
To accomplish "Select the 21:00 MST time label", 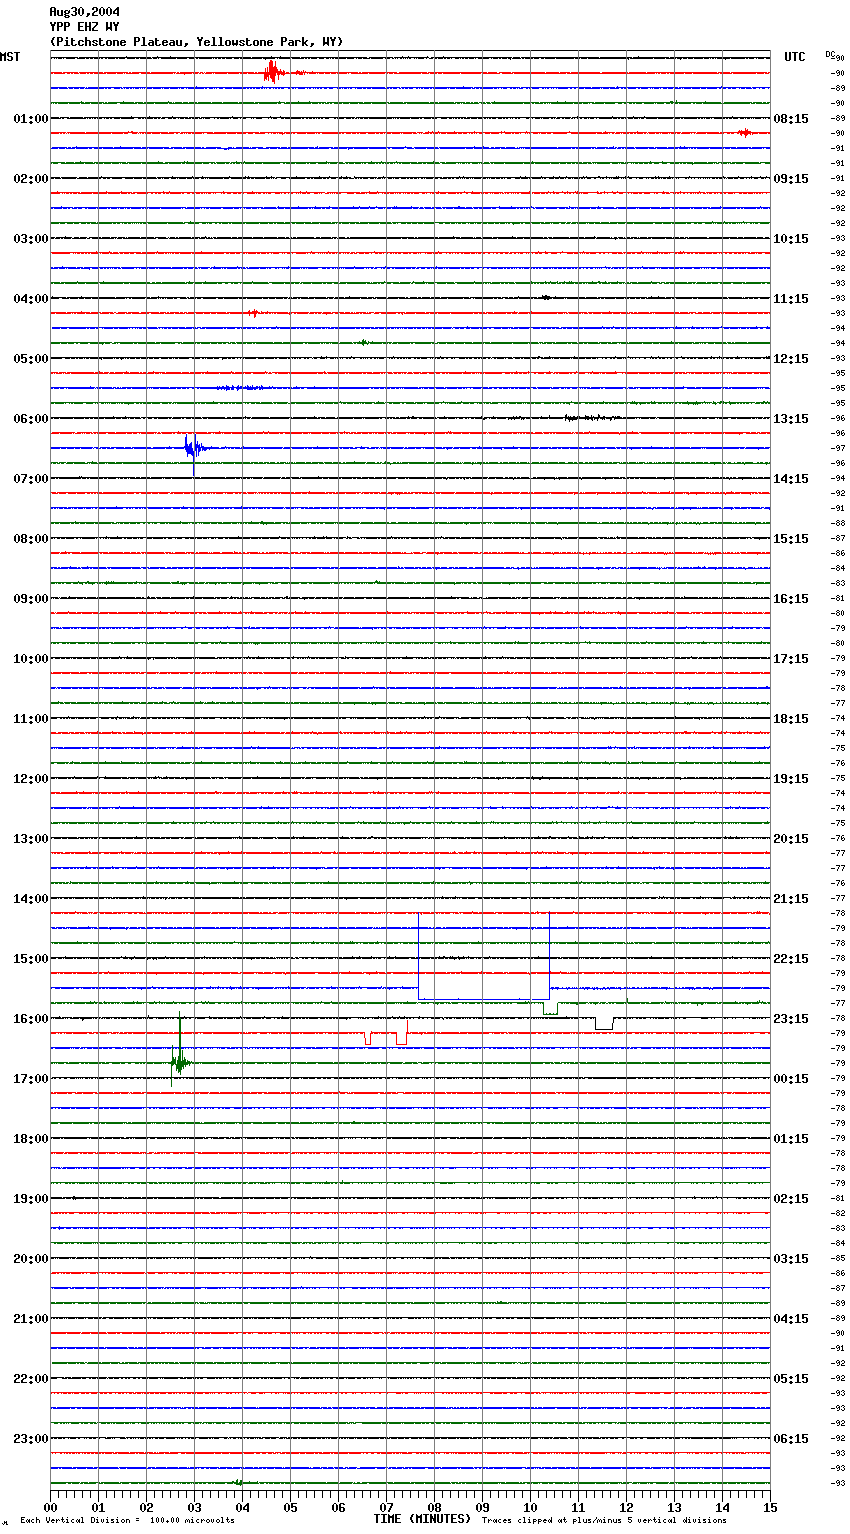I will pos(31,1319).
